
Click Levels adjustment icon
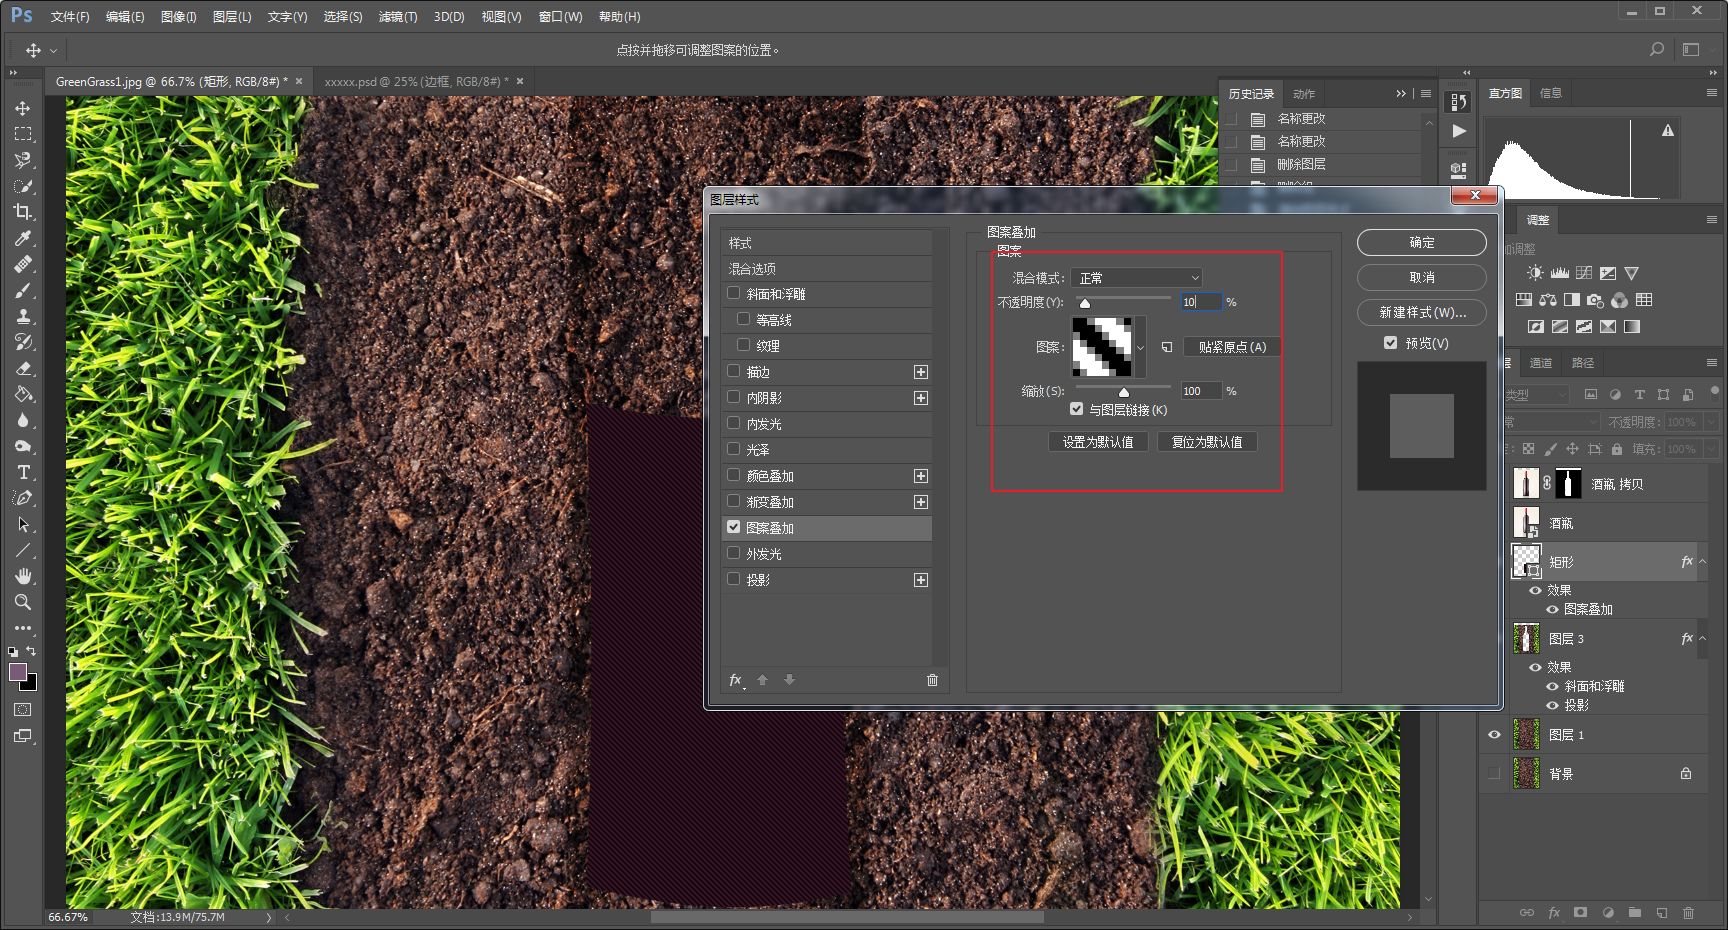click(1560, 273)
